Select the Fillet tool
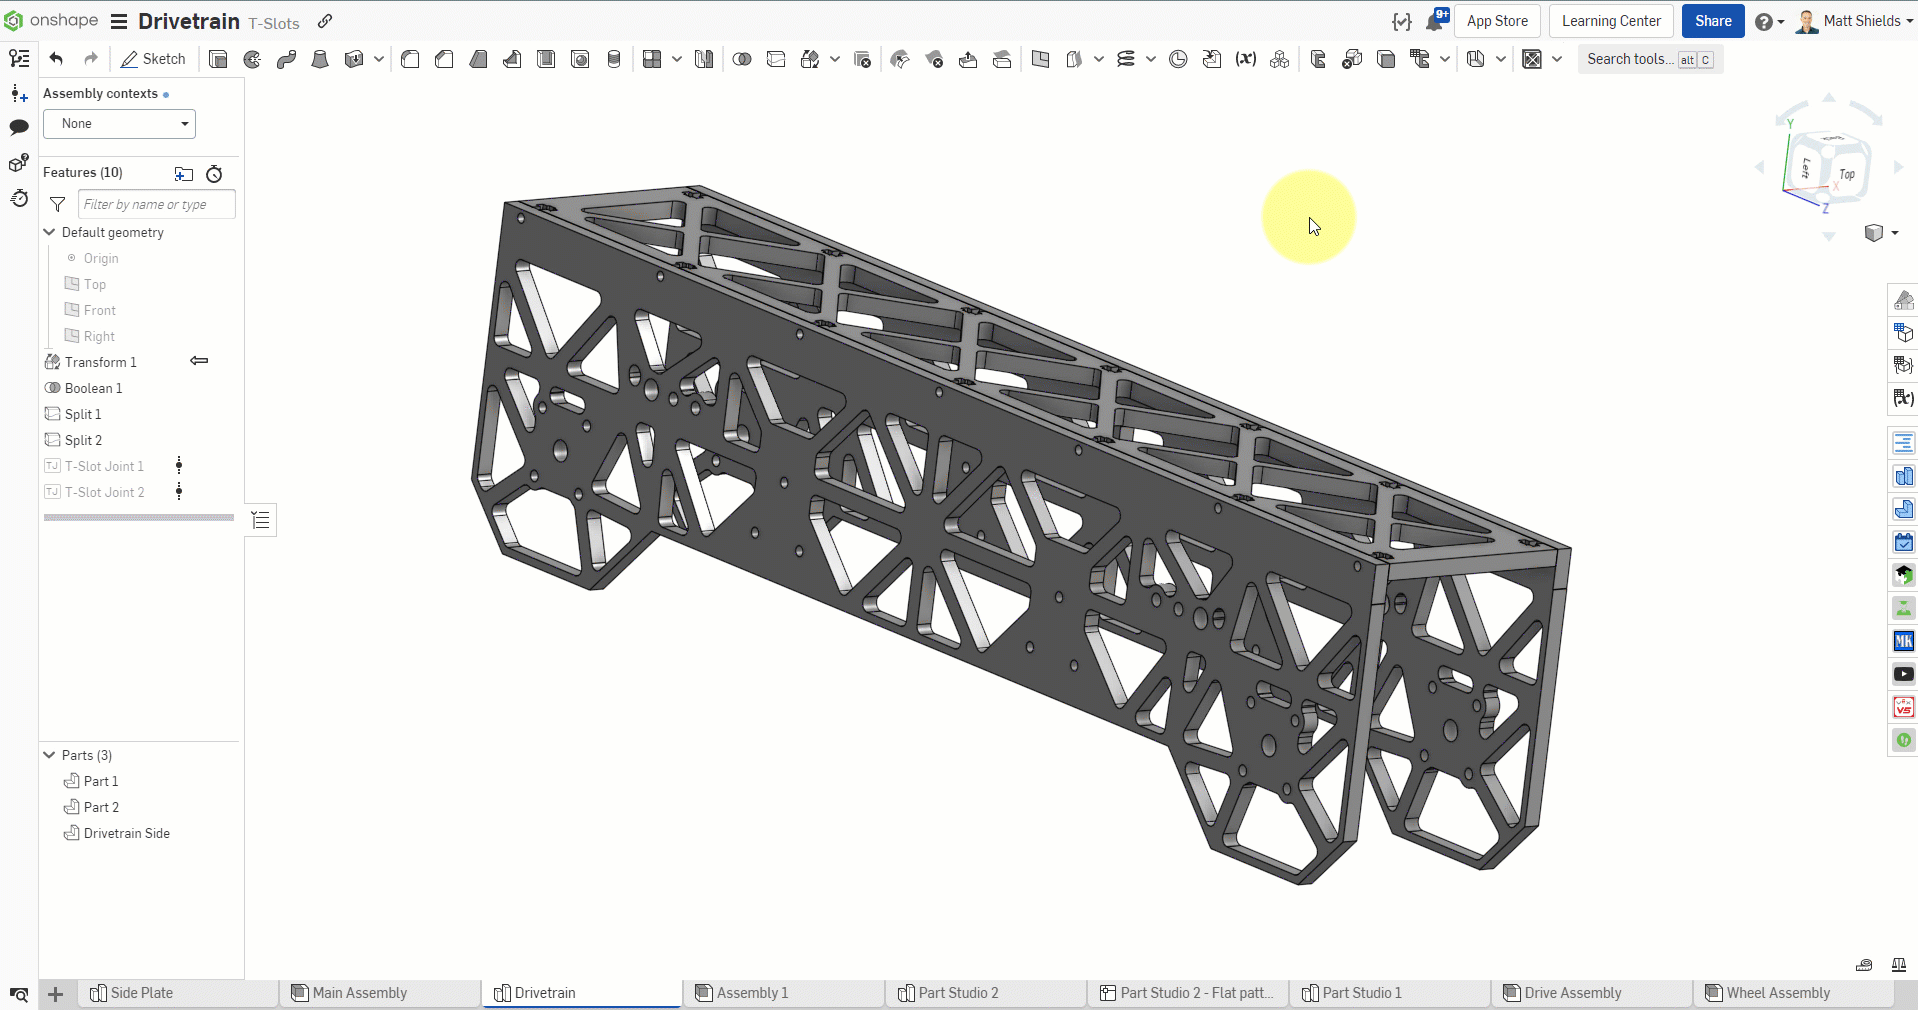Viewport: 1918px width, 1010px height. click(x=410, y=59)
